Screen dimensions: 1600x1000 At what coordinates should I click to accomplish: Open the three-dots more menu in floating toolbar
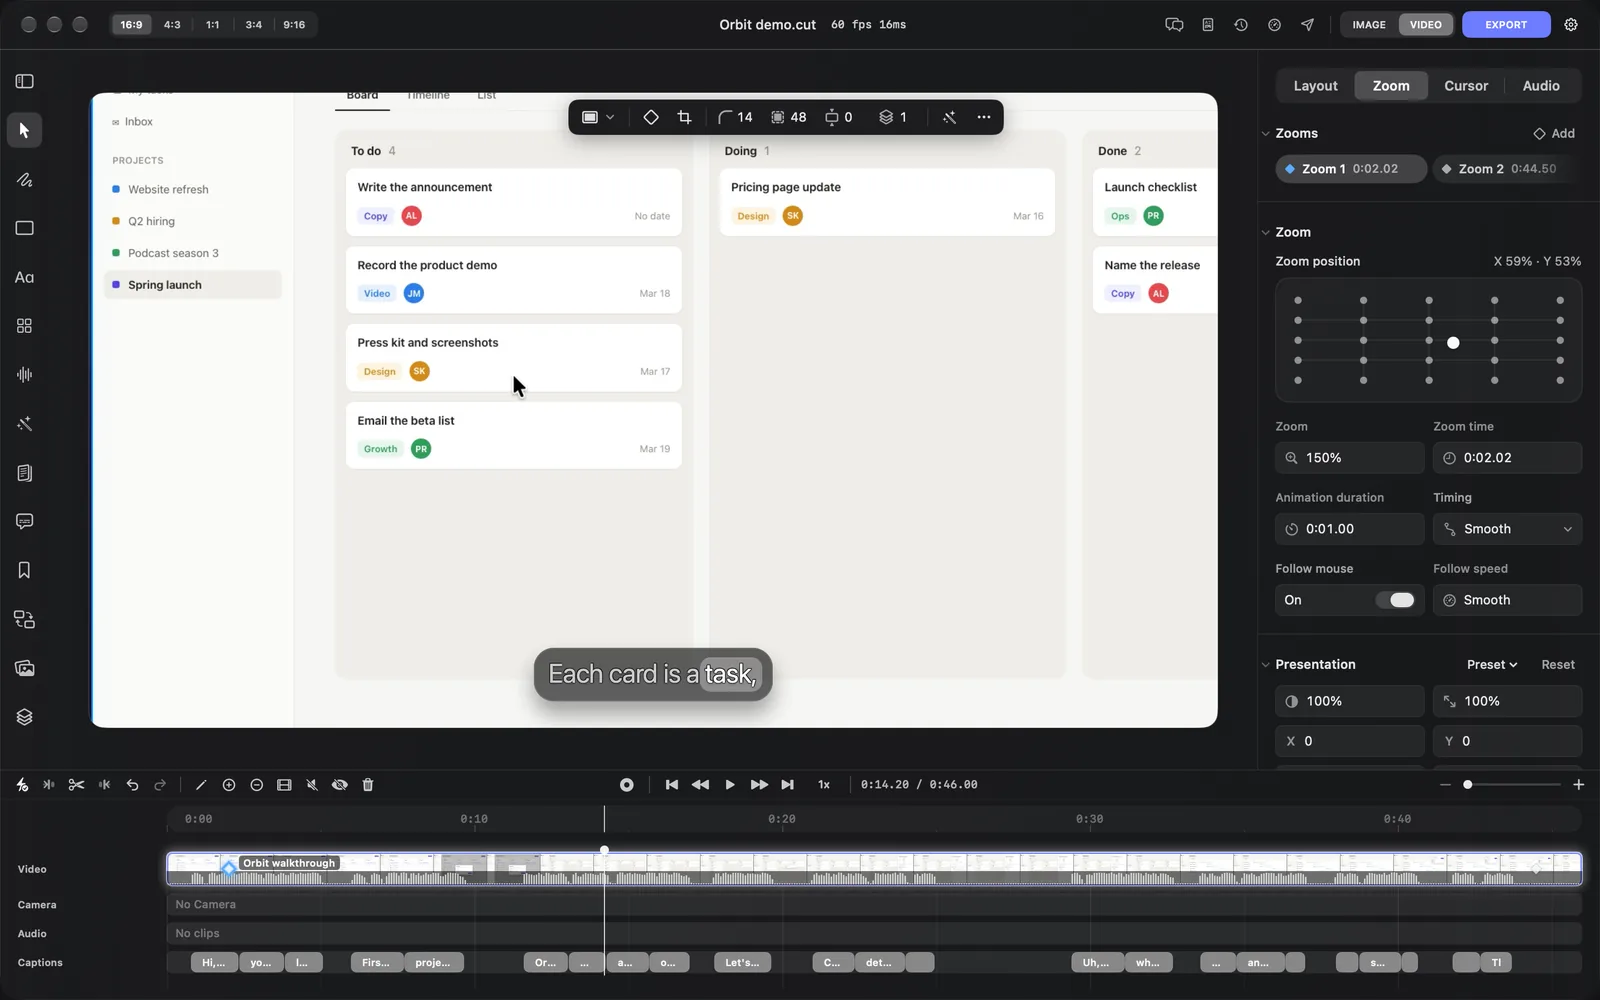click(984, 117)
